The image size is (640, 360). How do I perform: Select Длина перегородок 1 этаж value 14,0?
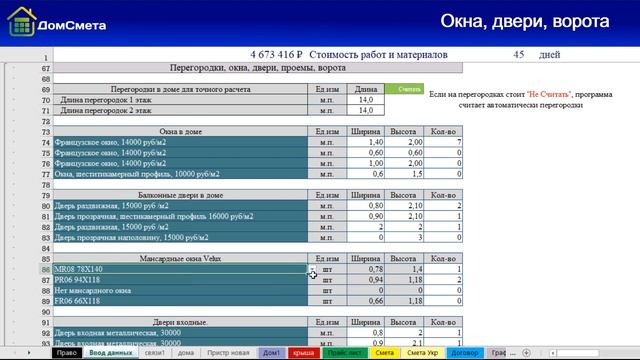[366, 100]
